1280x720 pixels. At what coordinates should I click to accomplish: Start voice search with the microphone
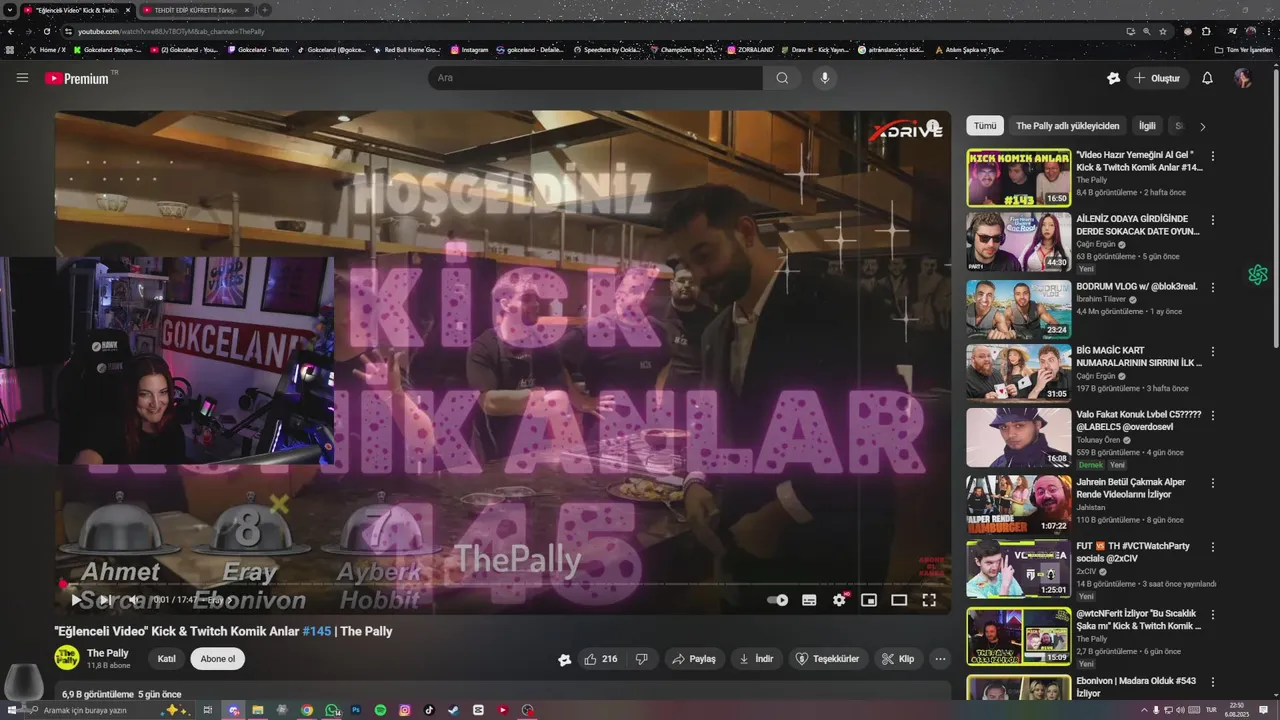pos(824,78)
